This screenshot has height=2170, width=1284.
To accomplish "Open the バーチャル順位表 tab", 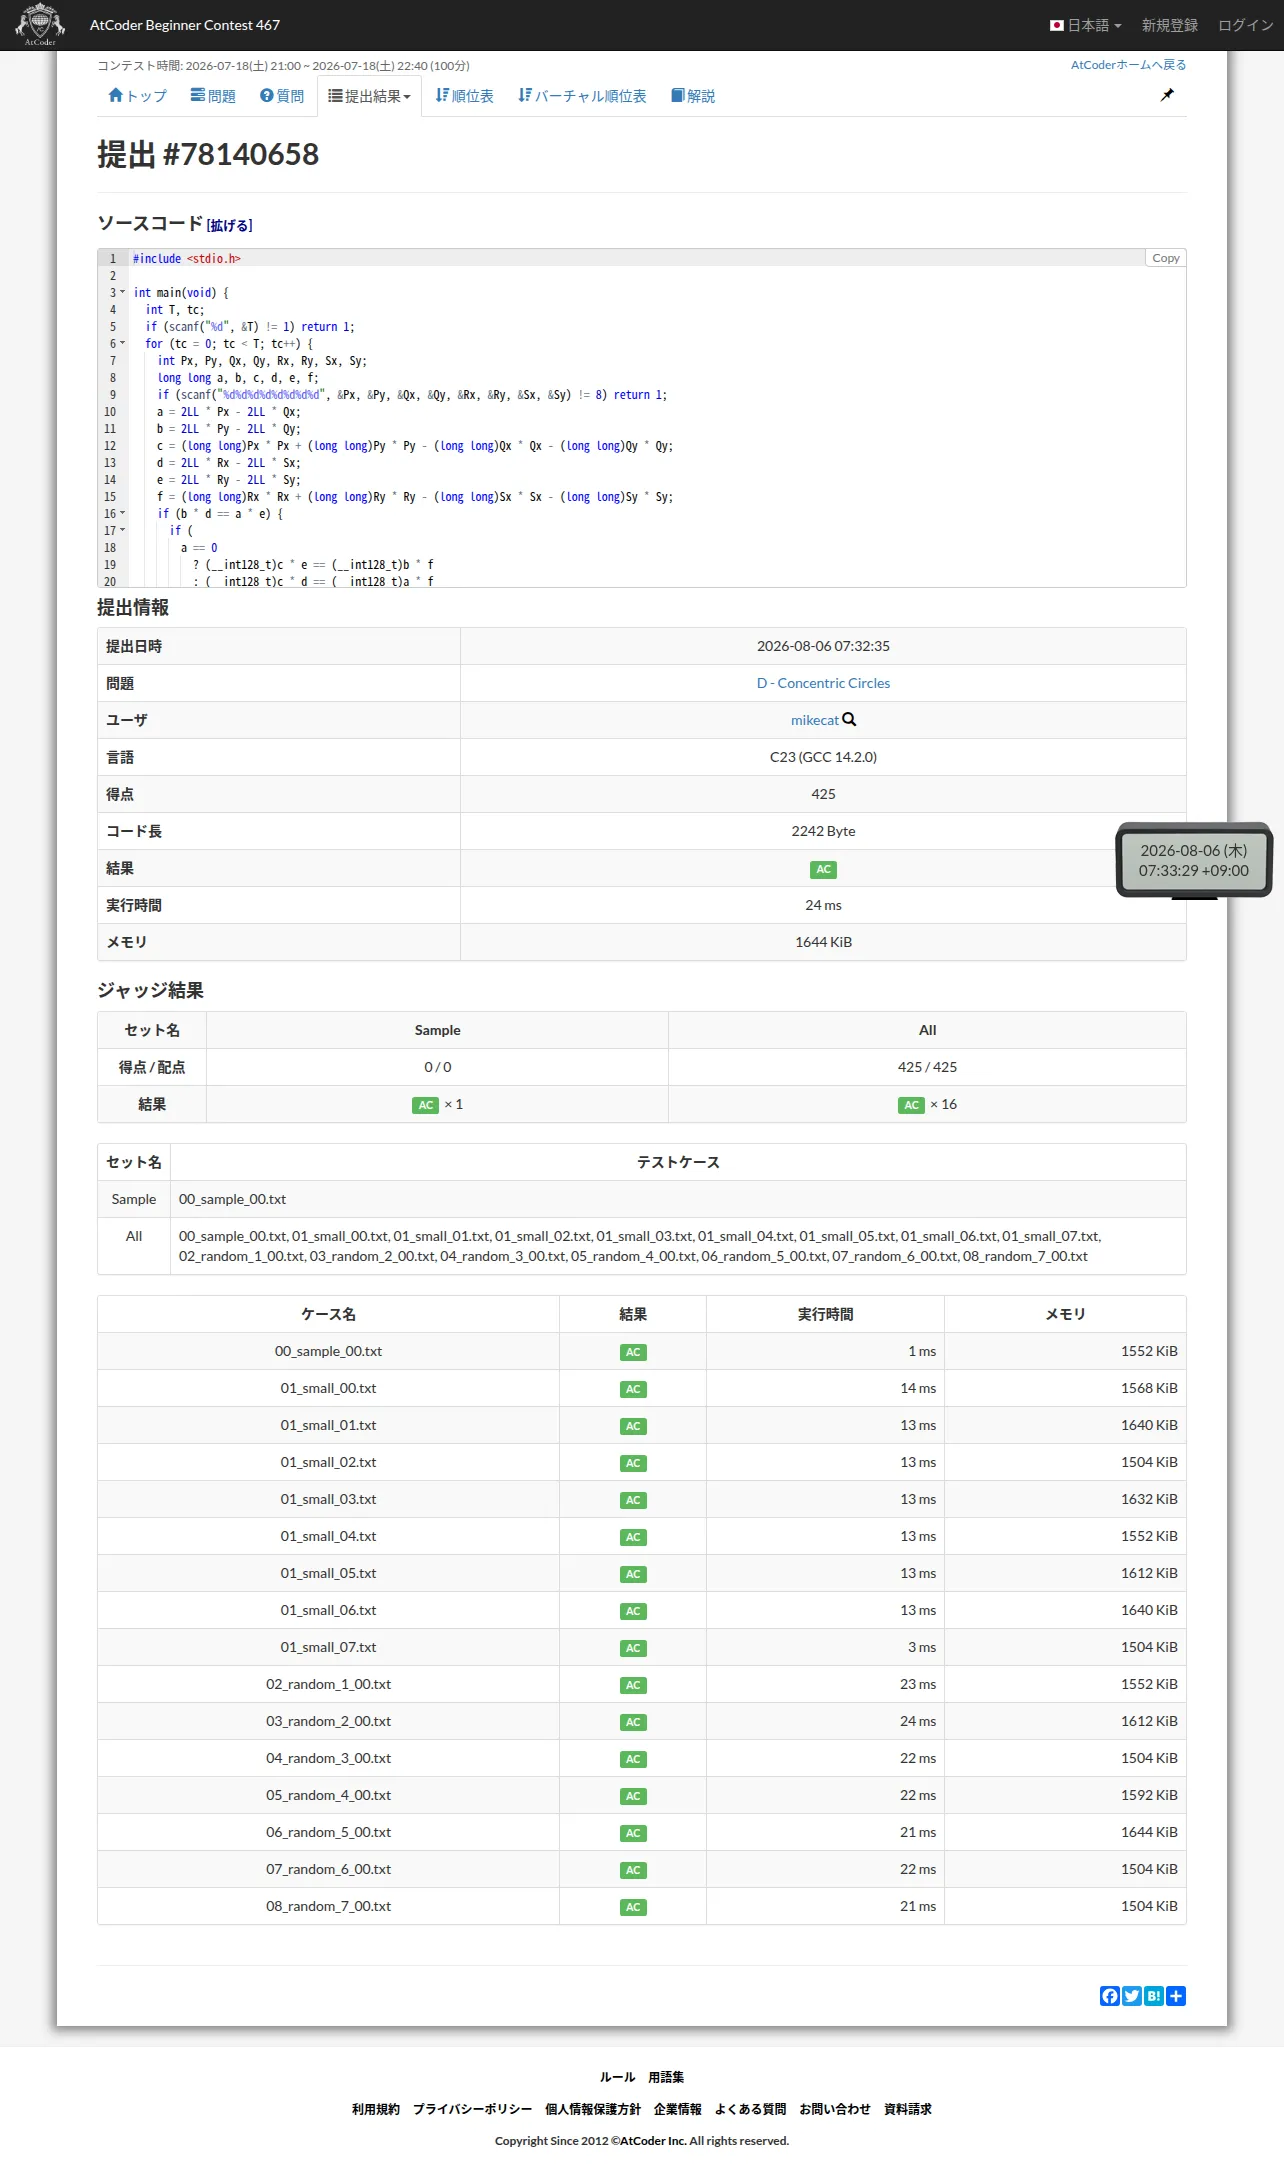I will tap(582, 96).
